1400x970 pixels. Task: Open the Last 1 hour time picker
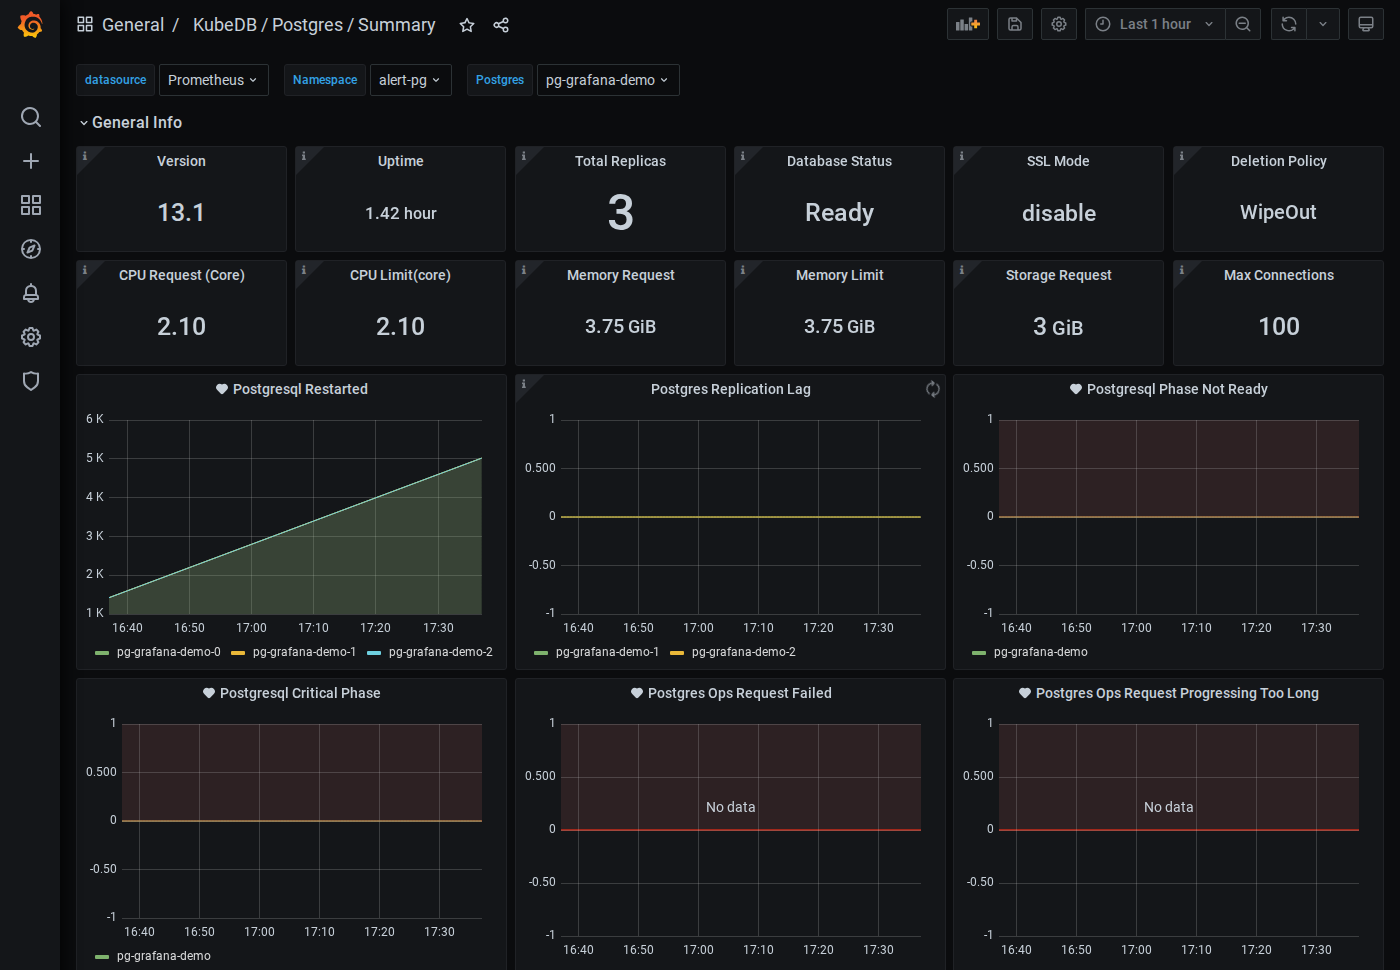(1155, 24)
